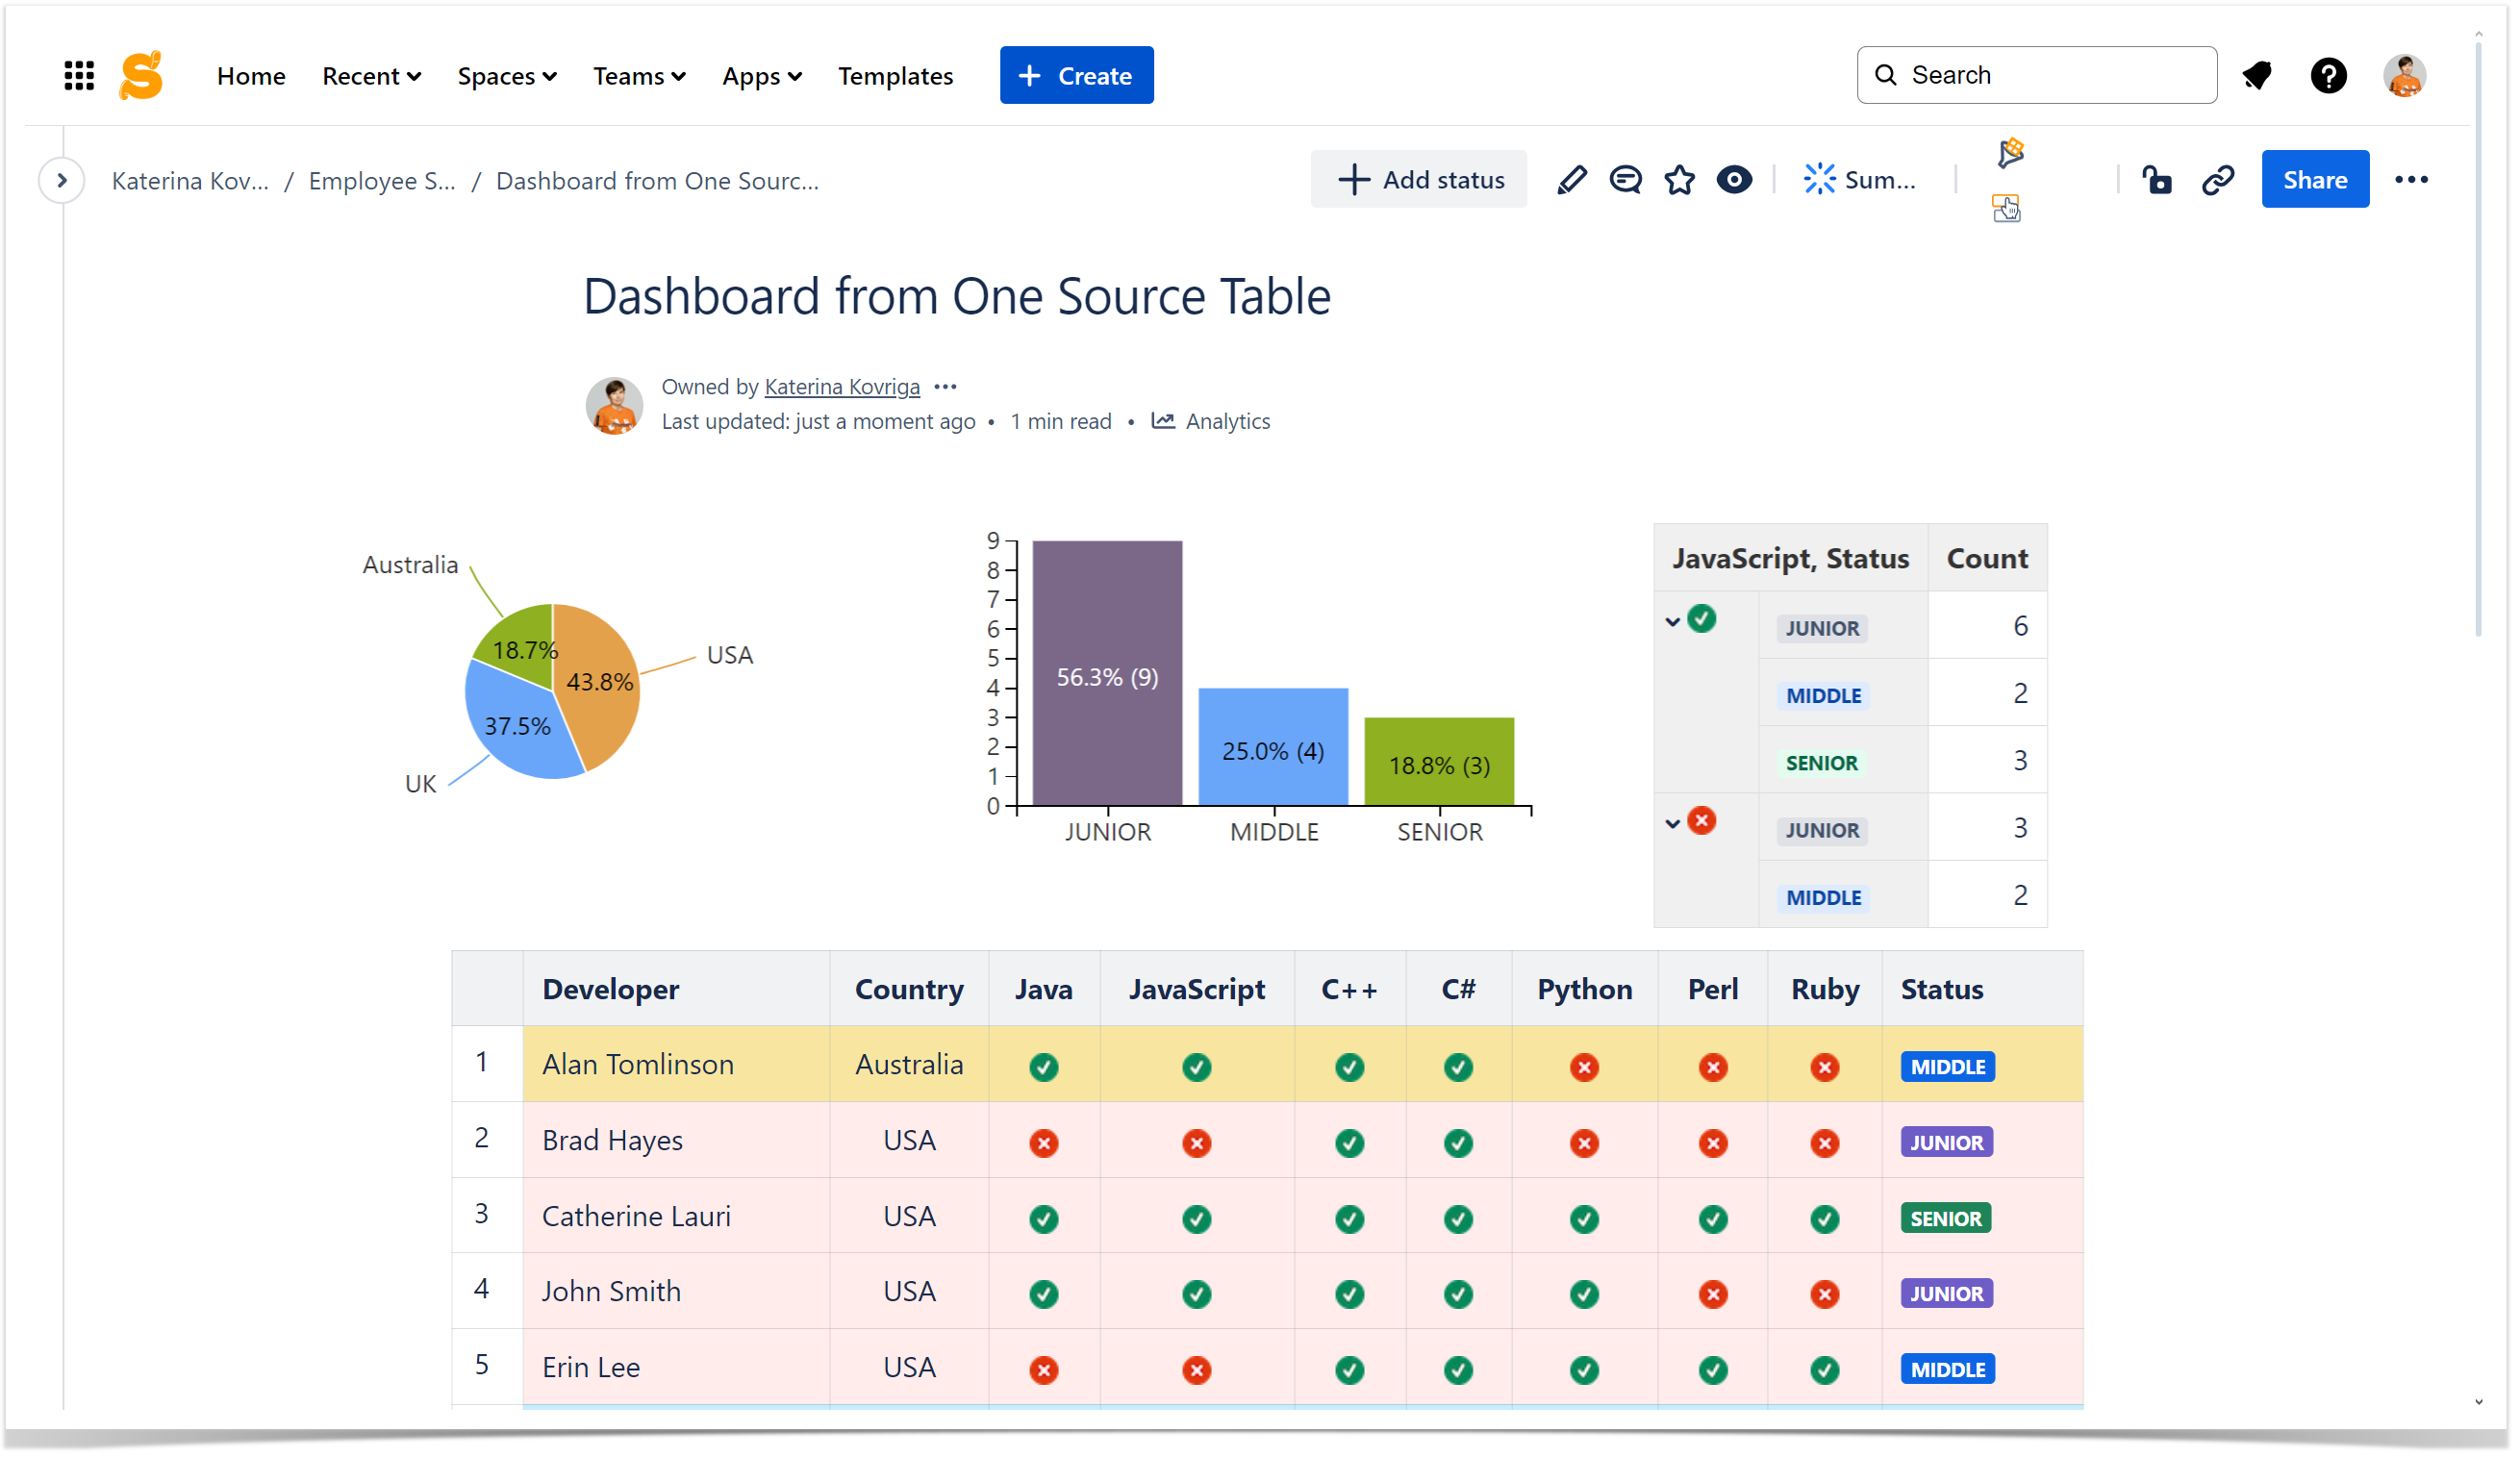Open the Spaces dropdown menu
Viewport: 2520px width, 1457px height.
[506, 76]
